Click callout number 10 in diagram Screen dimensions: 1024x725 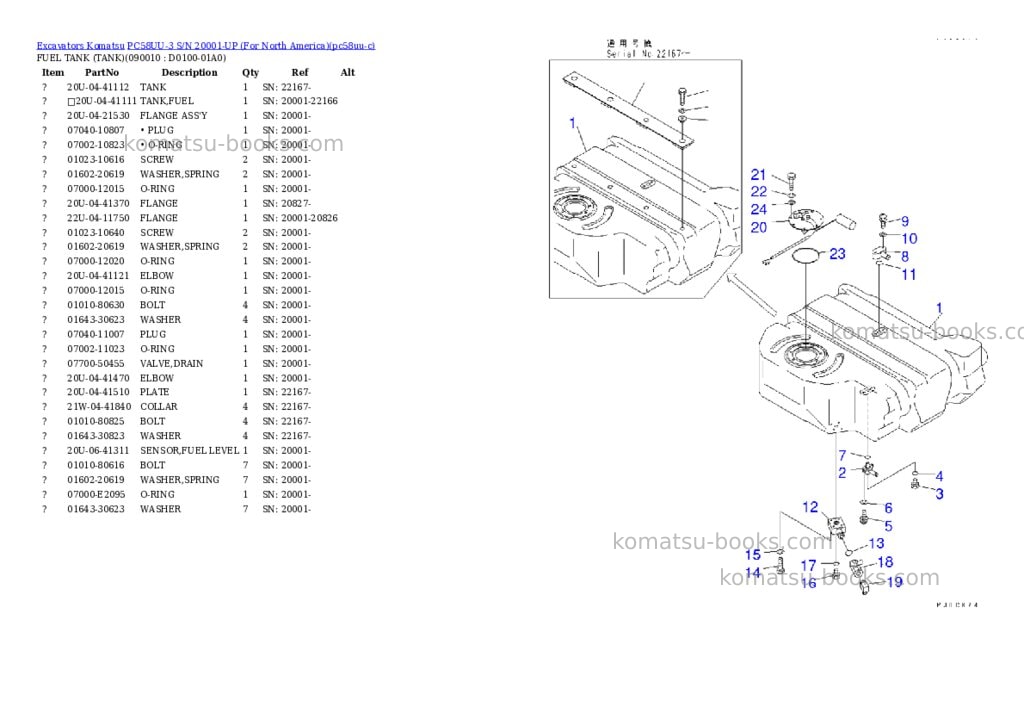(x=910, y=238)
